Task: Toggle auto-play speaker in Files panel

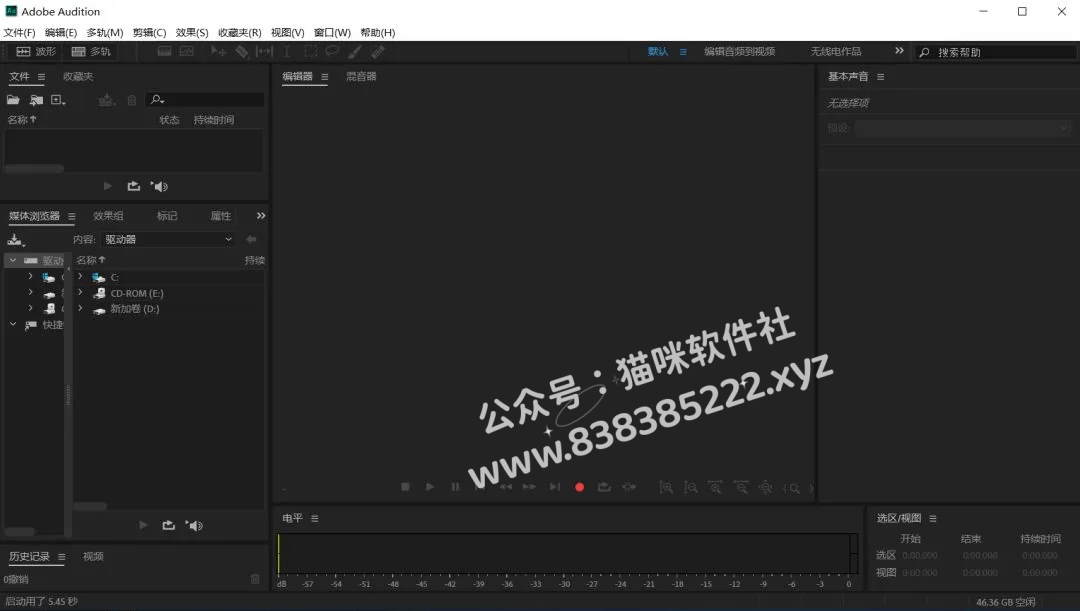Action: coord(159,186)
